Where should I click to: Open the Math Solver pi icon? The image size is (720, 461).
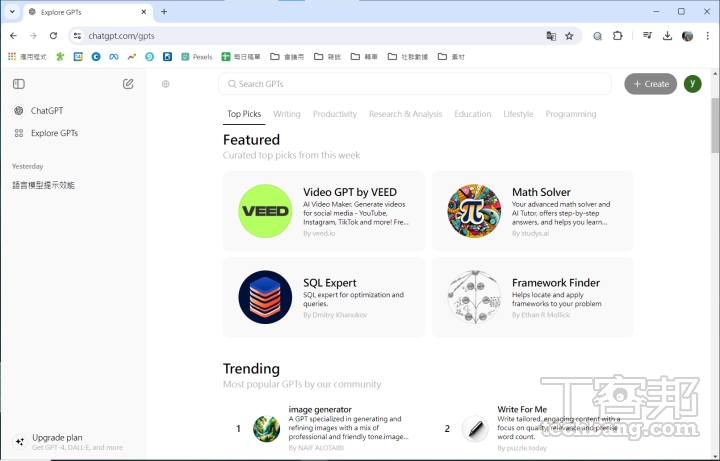tap(474, 211)
